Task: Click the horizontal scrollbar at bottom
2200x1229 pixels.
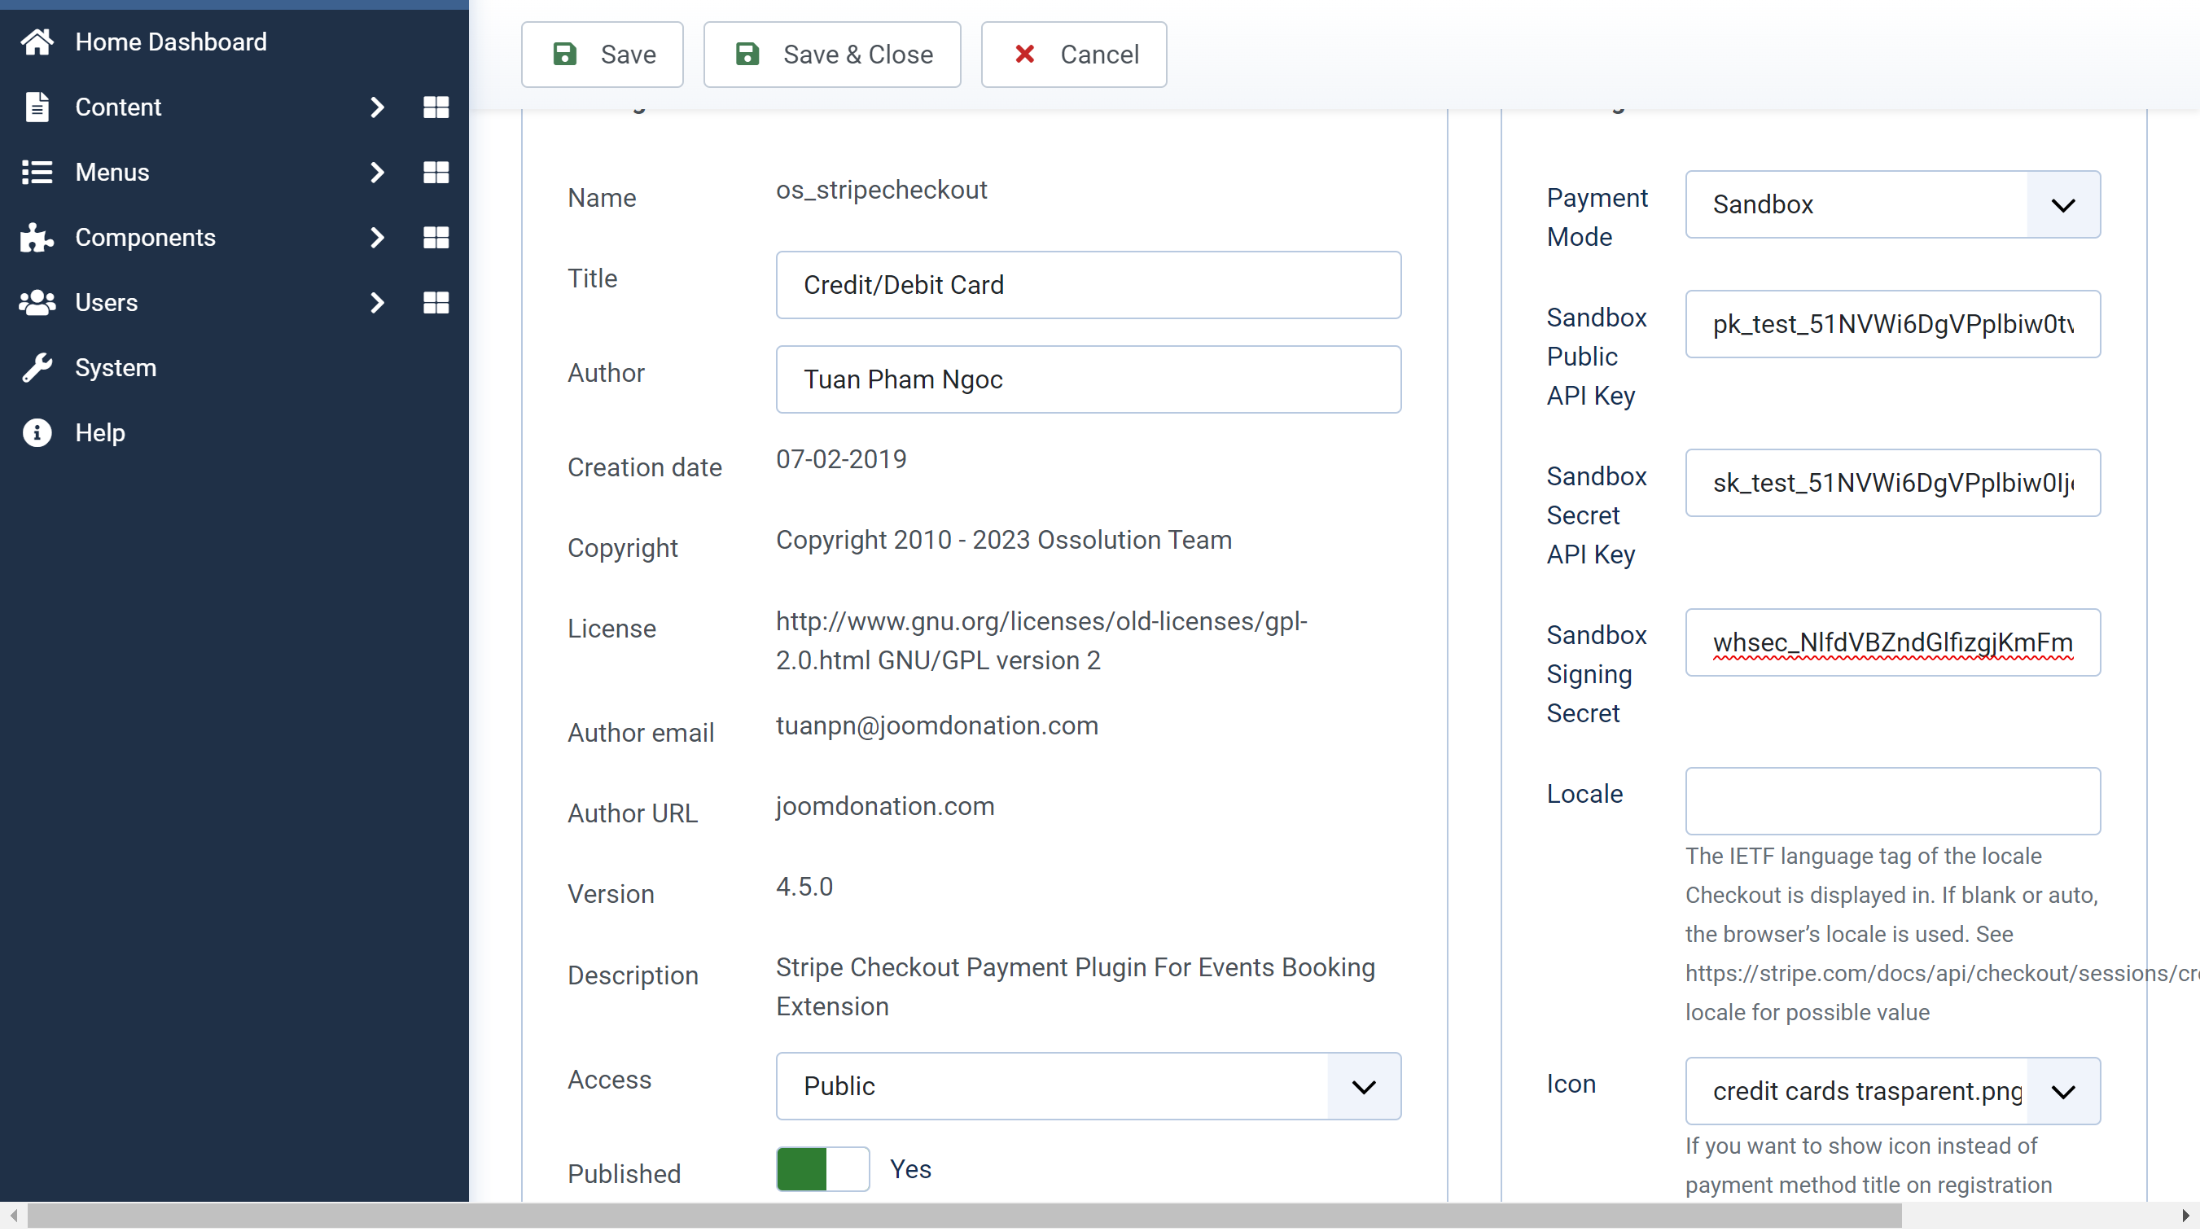Action: click(964, 1215)
